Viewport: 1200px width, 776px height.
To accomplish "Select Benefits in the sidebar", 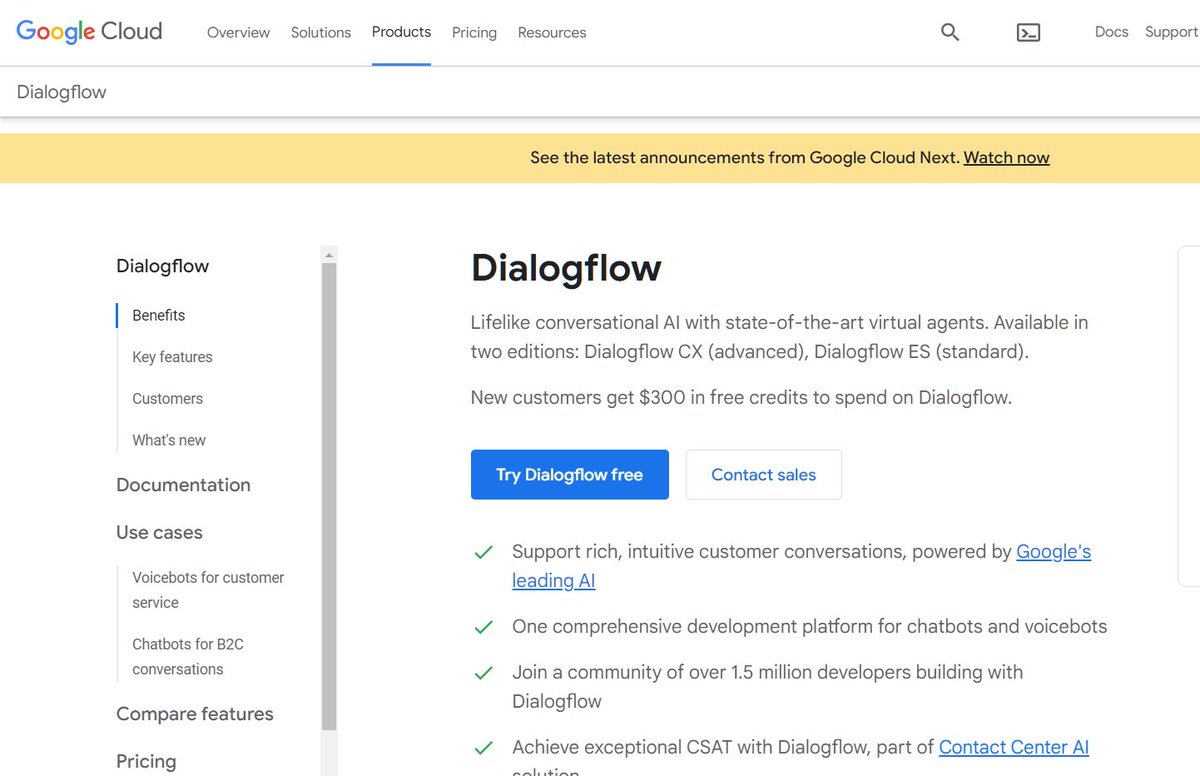I will (x=159, y=315).
